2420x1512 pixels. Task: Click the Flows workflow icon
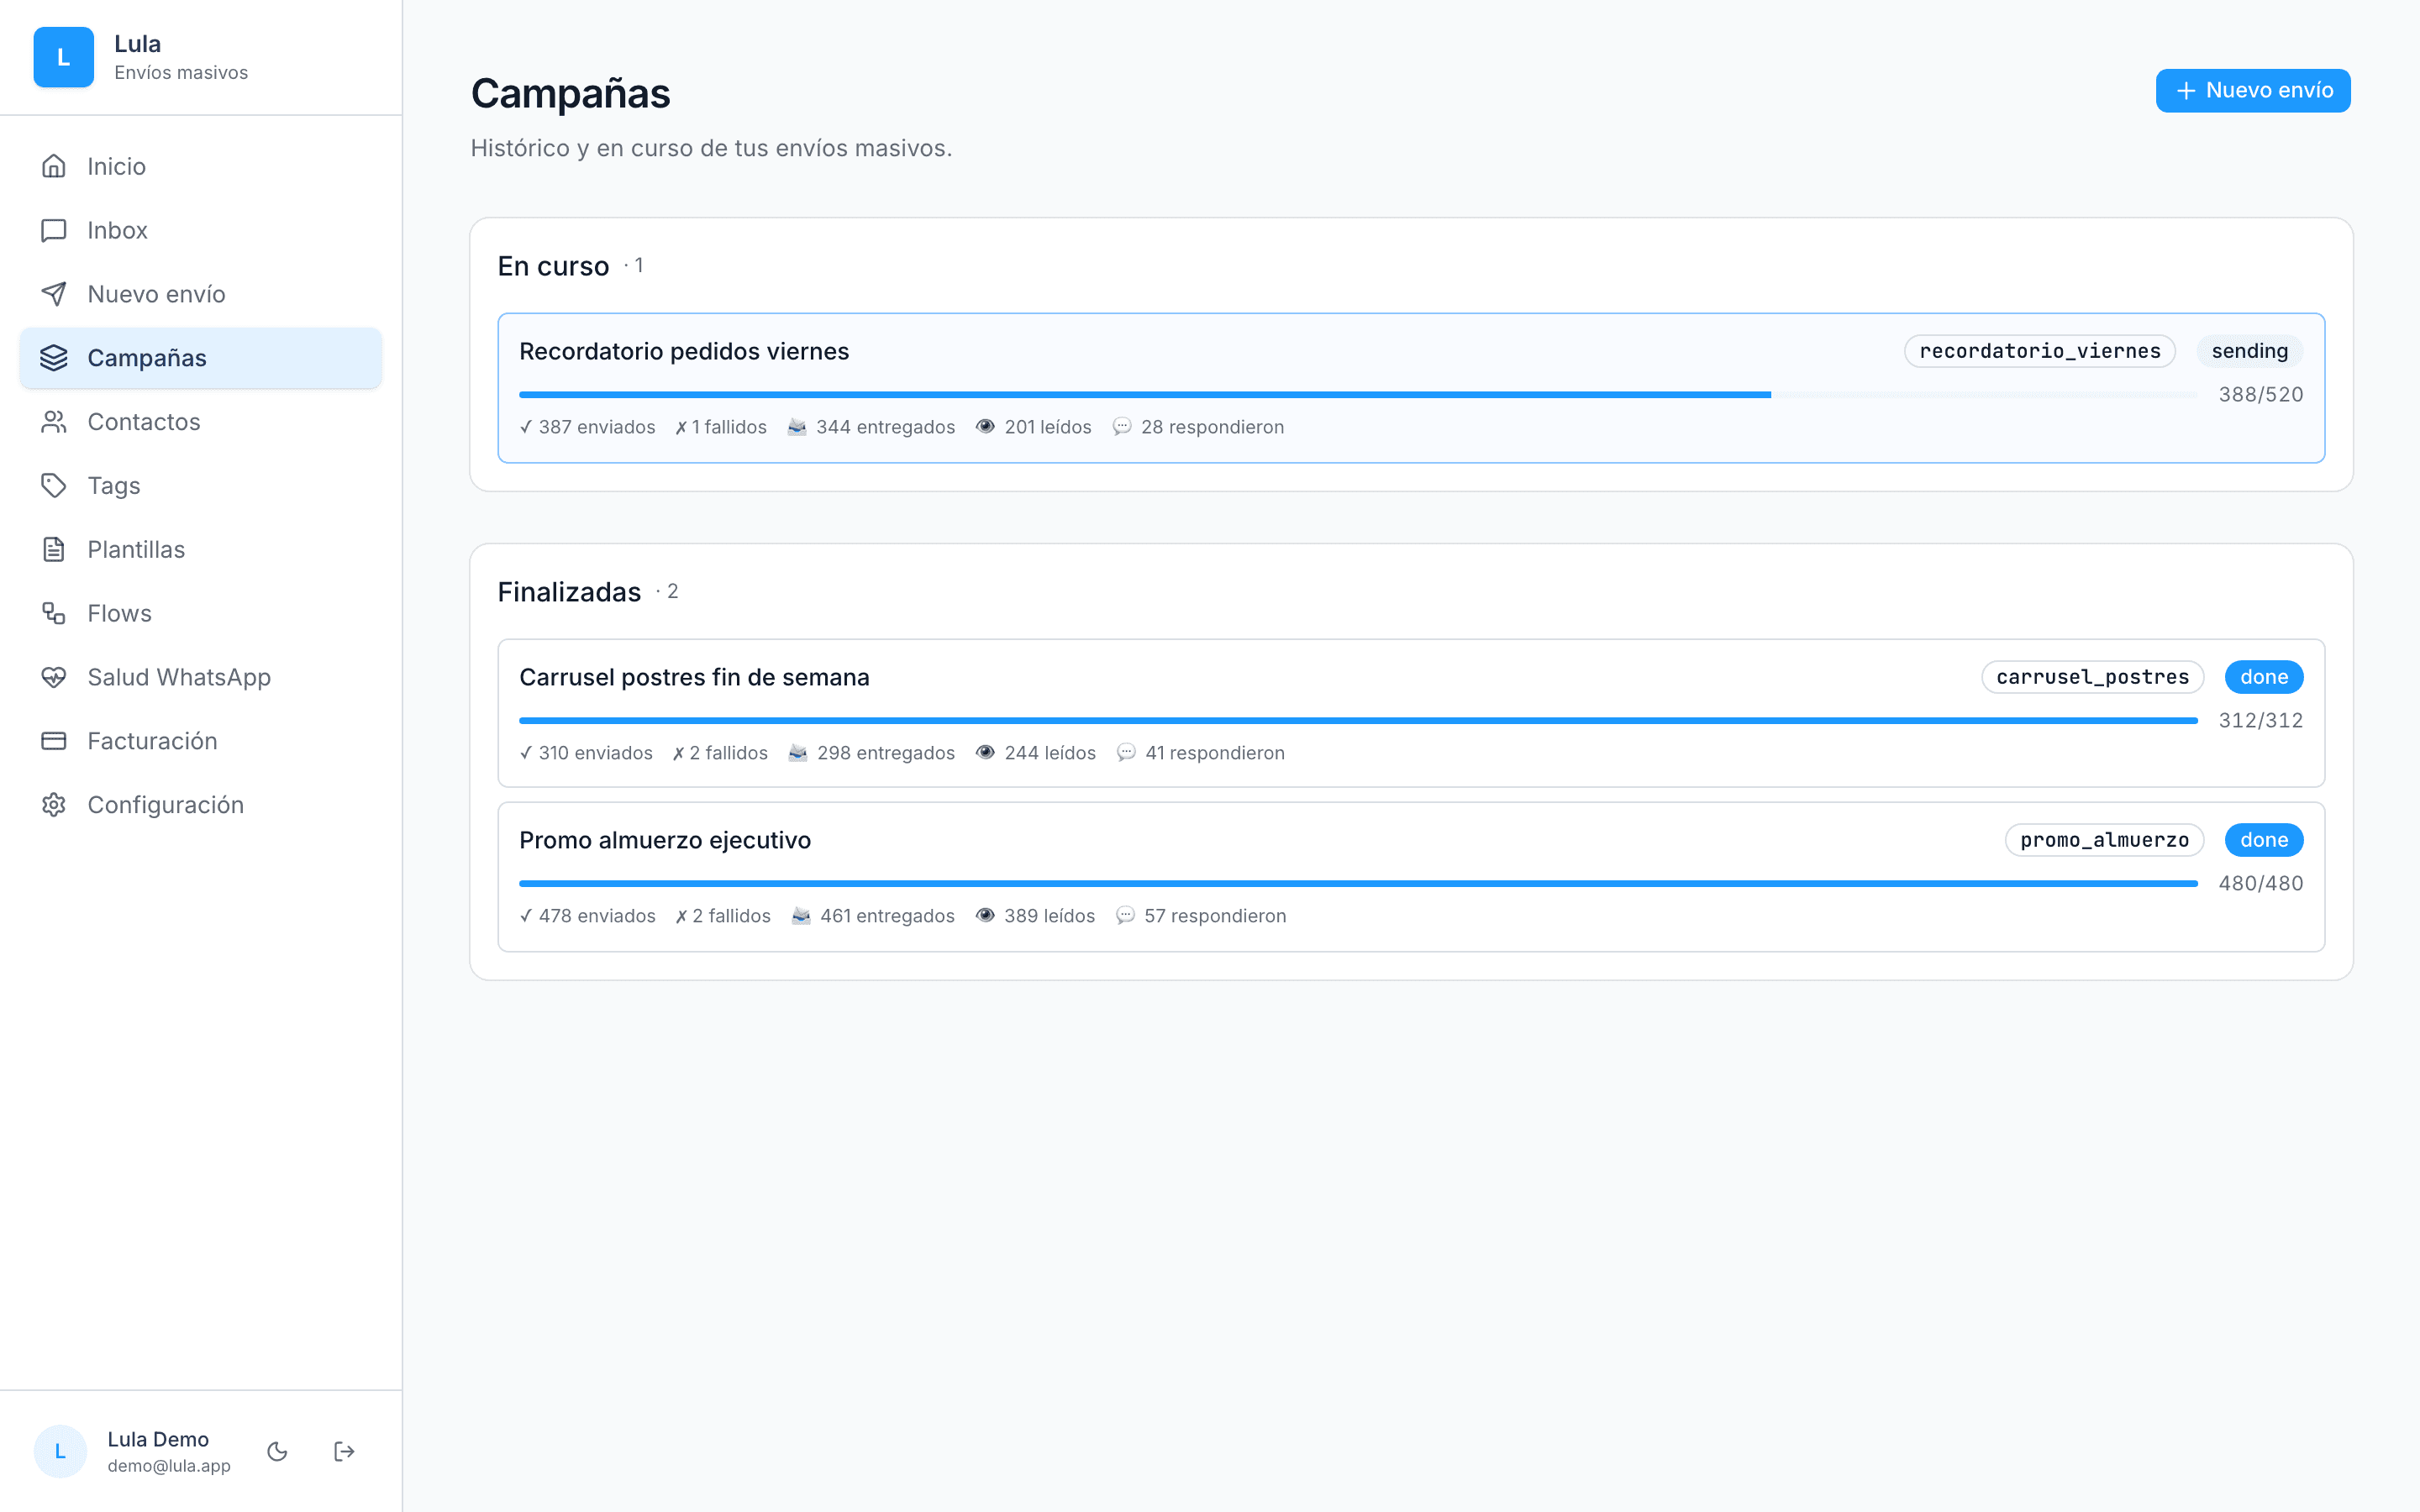[54, 613]
